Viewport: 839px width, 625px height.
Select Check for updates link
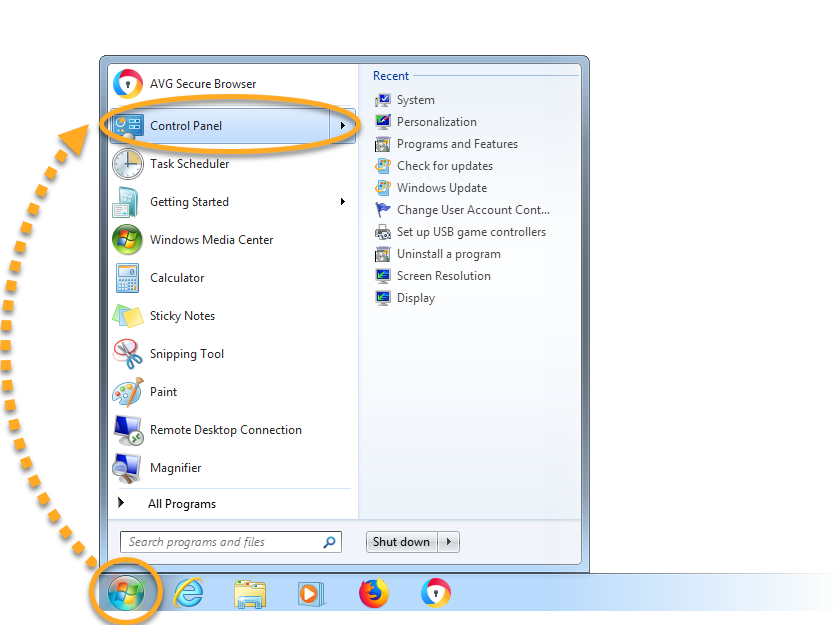click(x=445, y=166)
